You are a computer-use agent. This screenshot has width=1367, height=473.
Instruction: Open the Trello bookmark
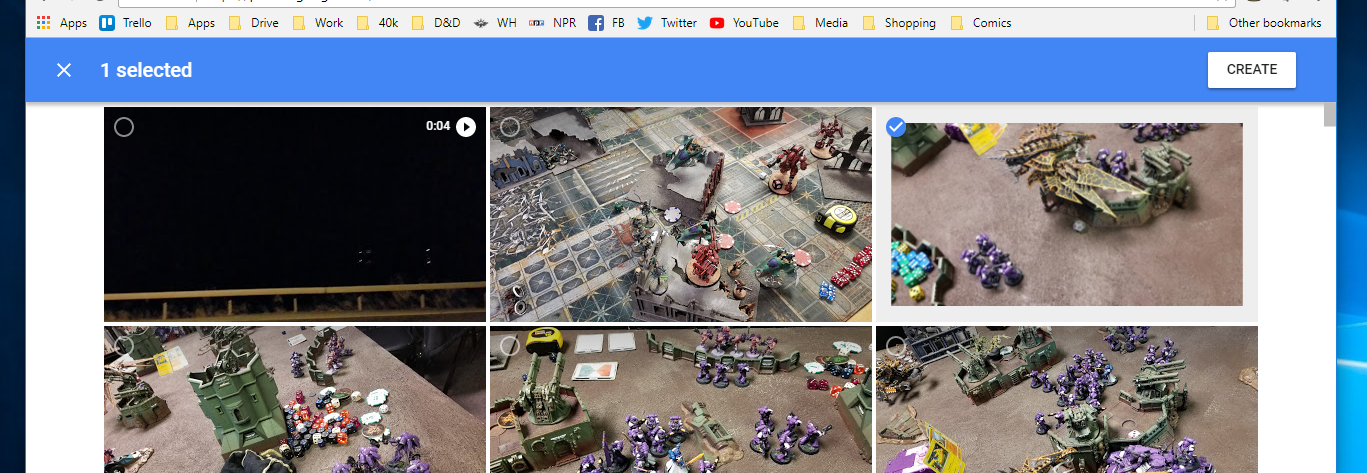(126, 23)
